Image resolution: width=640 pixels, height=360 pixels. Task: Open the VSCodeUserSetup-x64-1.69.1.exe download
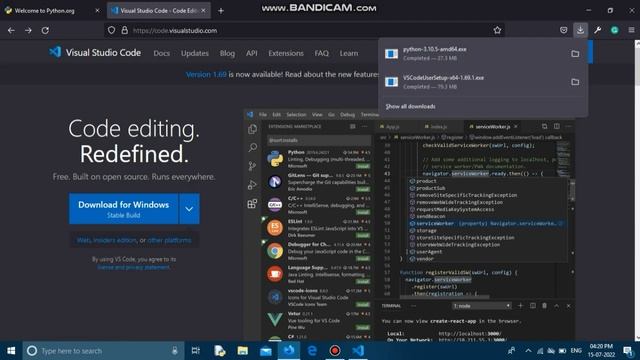(473, 82)
